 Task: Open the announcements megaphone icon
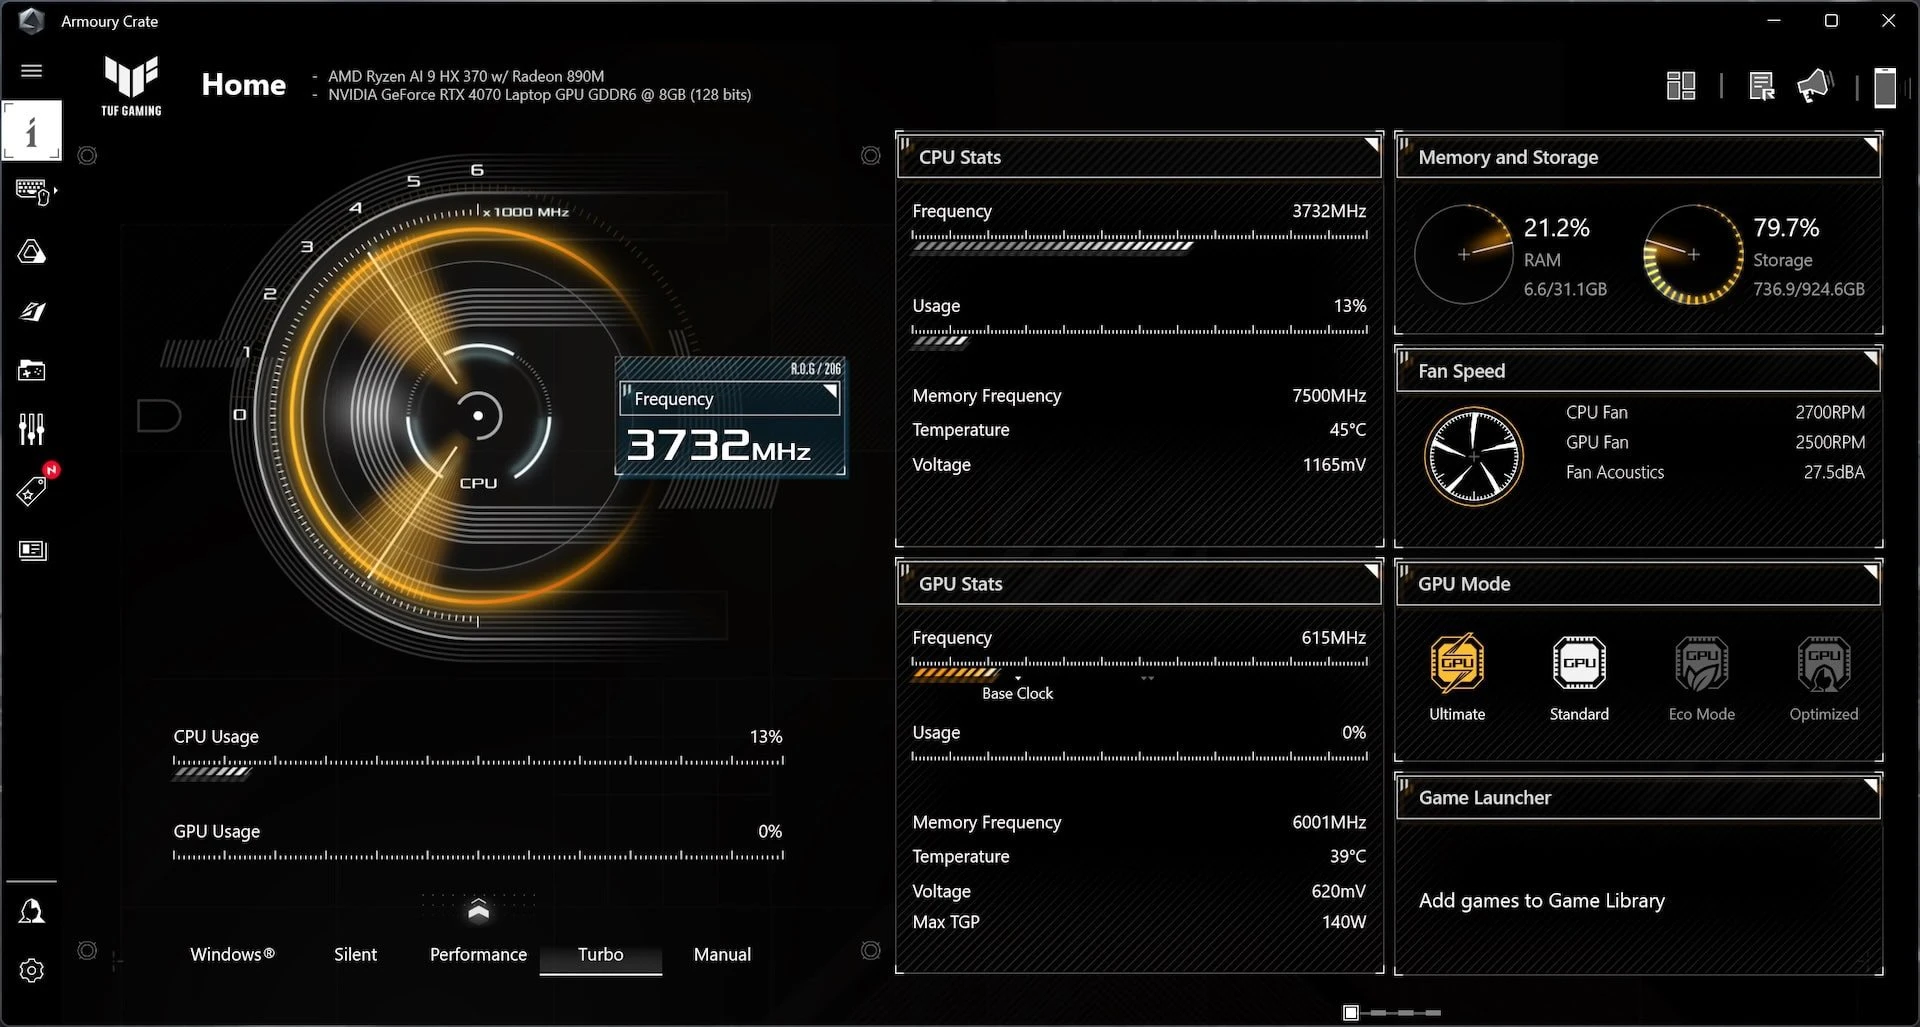point(1814,86)
